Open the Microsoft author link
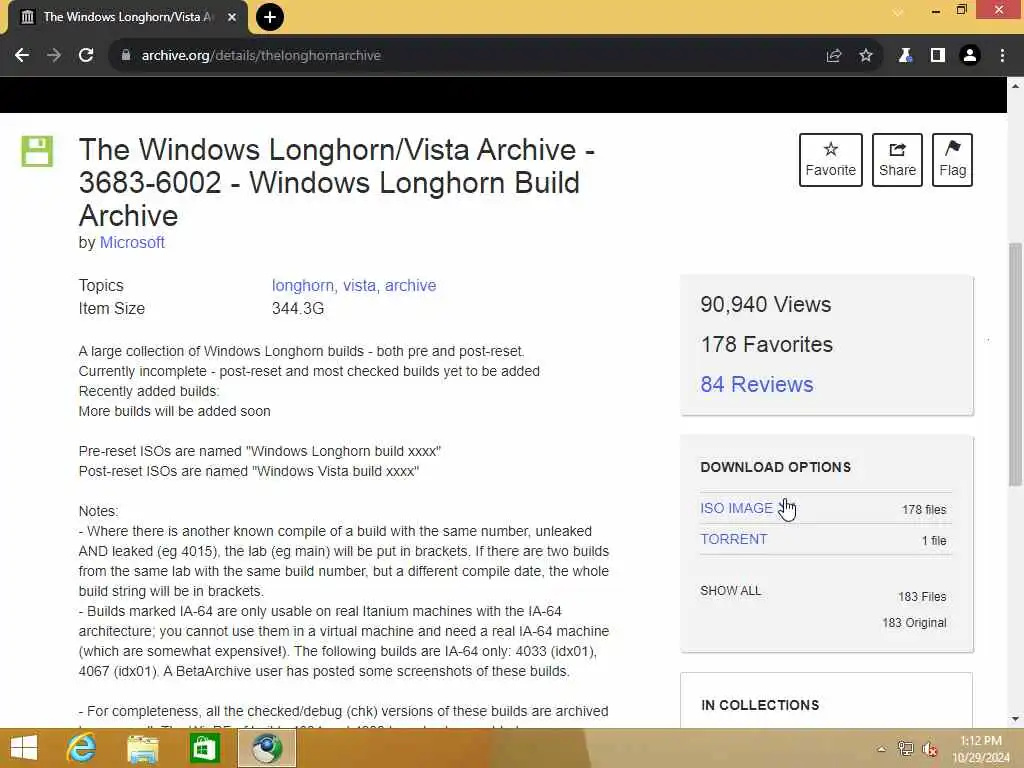This screenshot has width=1024, height=768. click(132, 242)
